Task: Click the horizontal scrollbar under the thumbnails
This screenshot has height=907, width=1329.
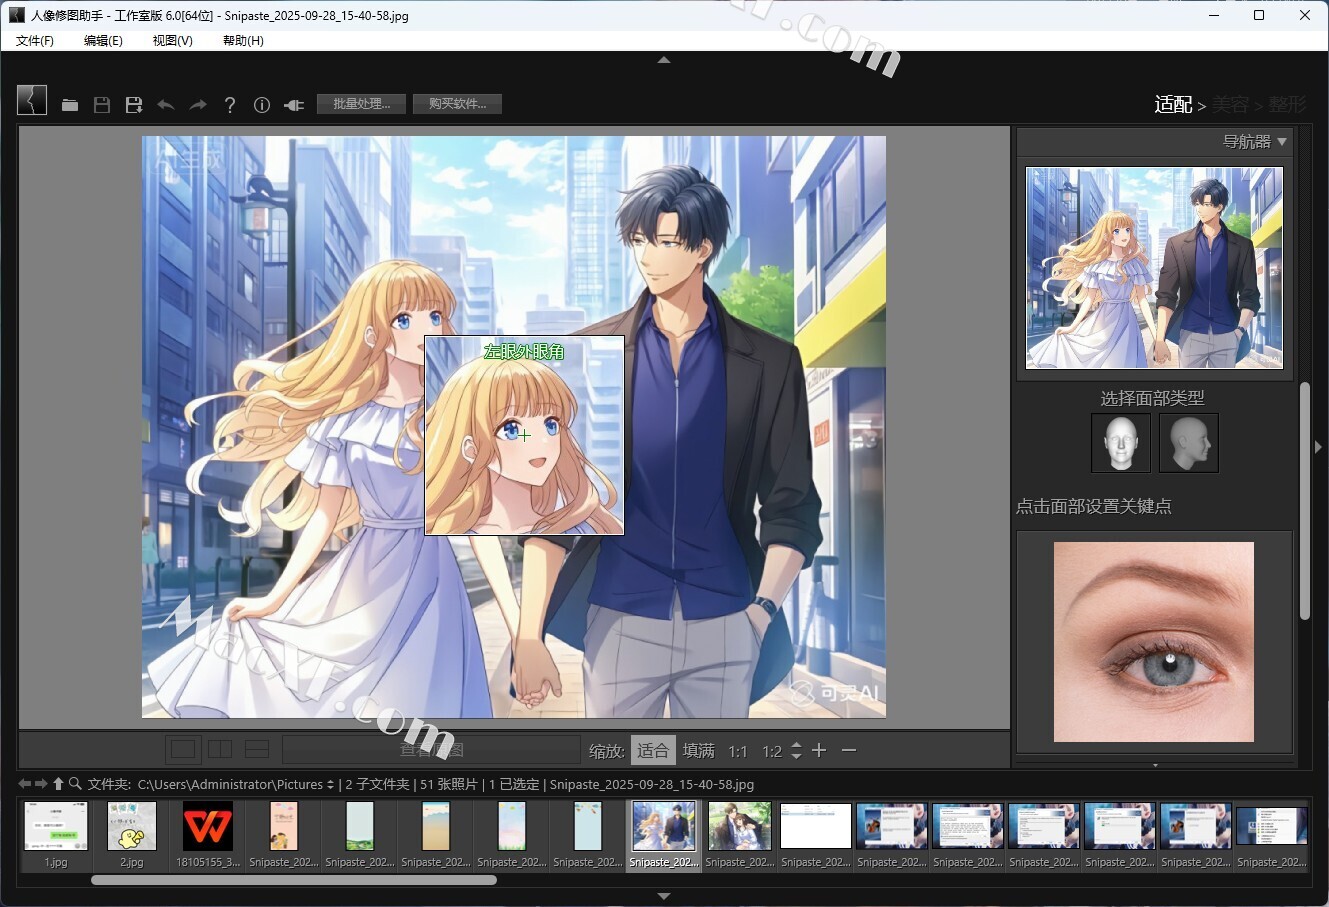Action: click(x=294, y=880)
